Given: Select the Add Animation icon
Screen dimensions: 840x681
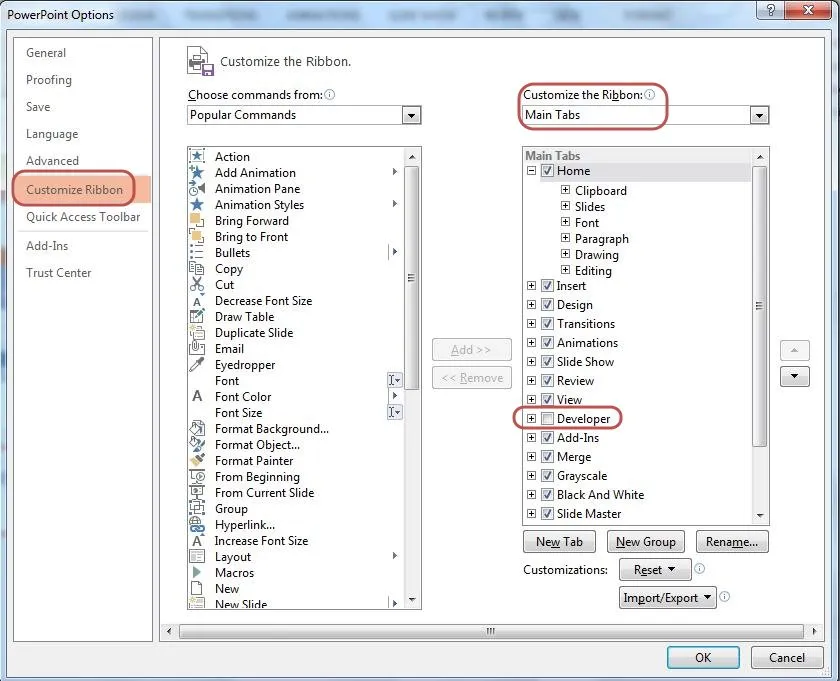Looking at the screenshot, I should (197, 172).
